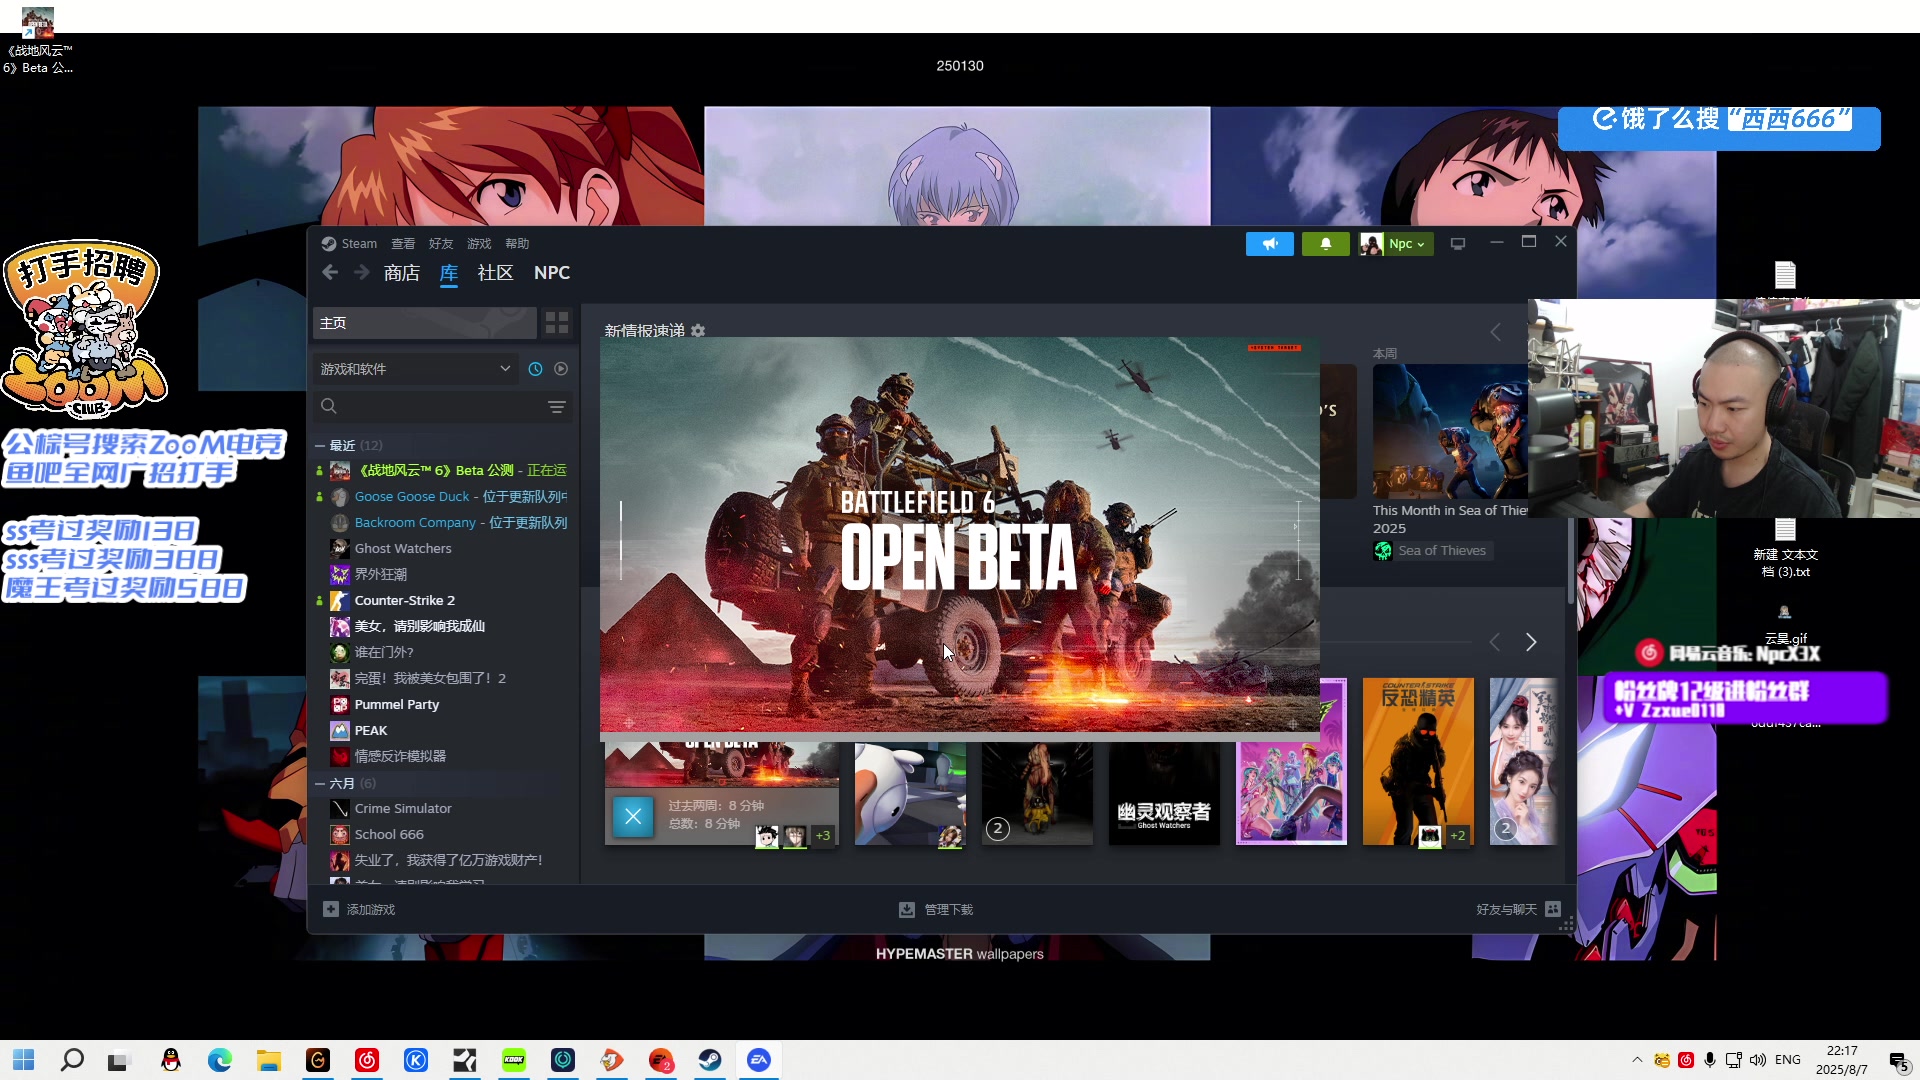Image resolution: width=1920 pixels, height=1080 pixels.
Task: Open the 查看 menu
Action: [x=403, y=244]
